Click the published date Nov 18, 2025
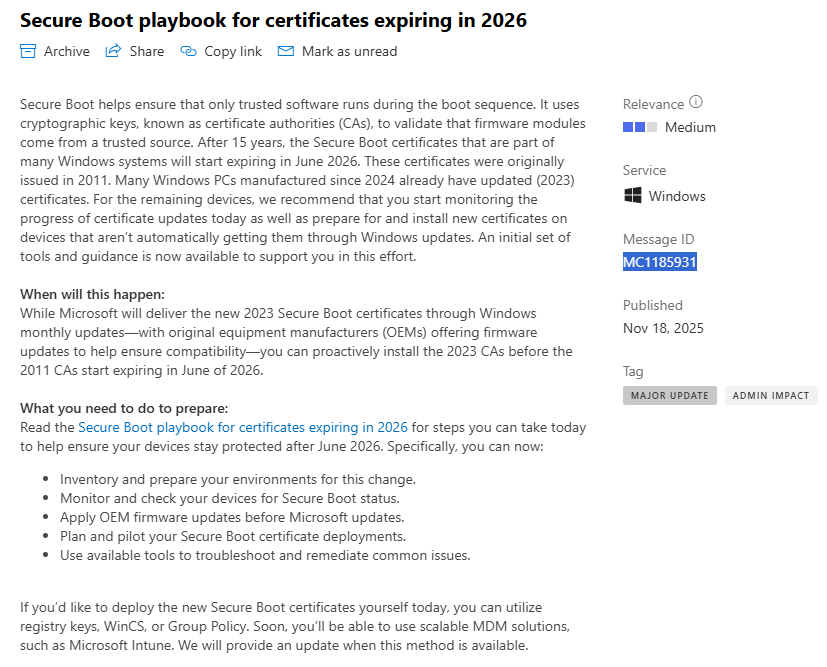The image size is (827, 667). click(x=663, y=328)
